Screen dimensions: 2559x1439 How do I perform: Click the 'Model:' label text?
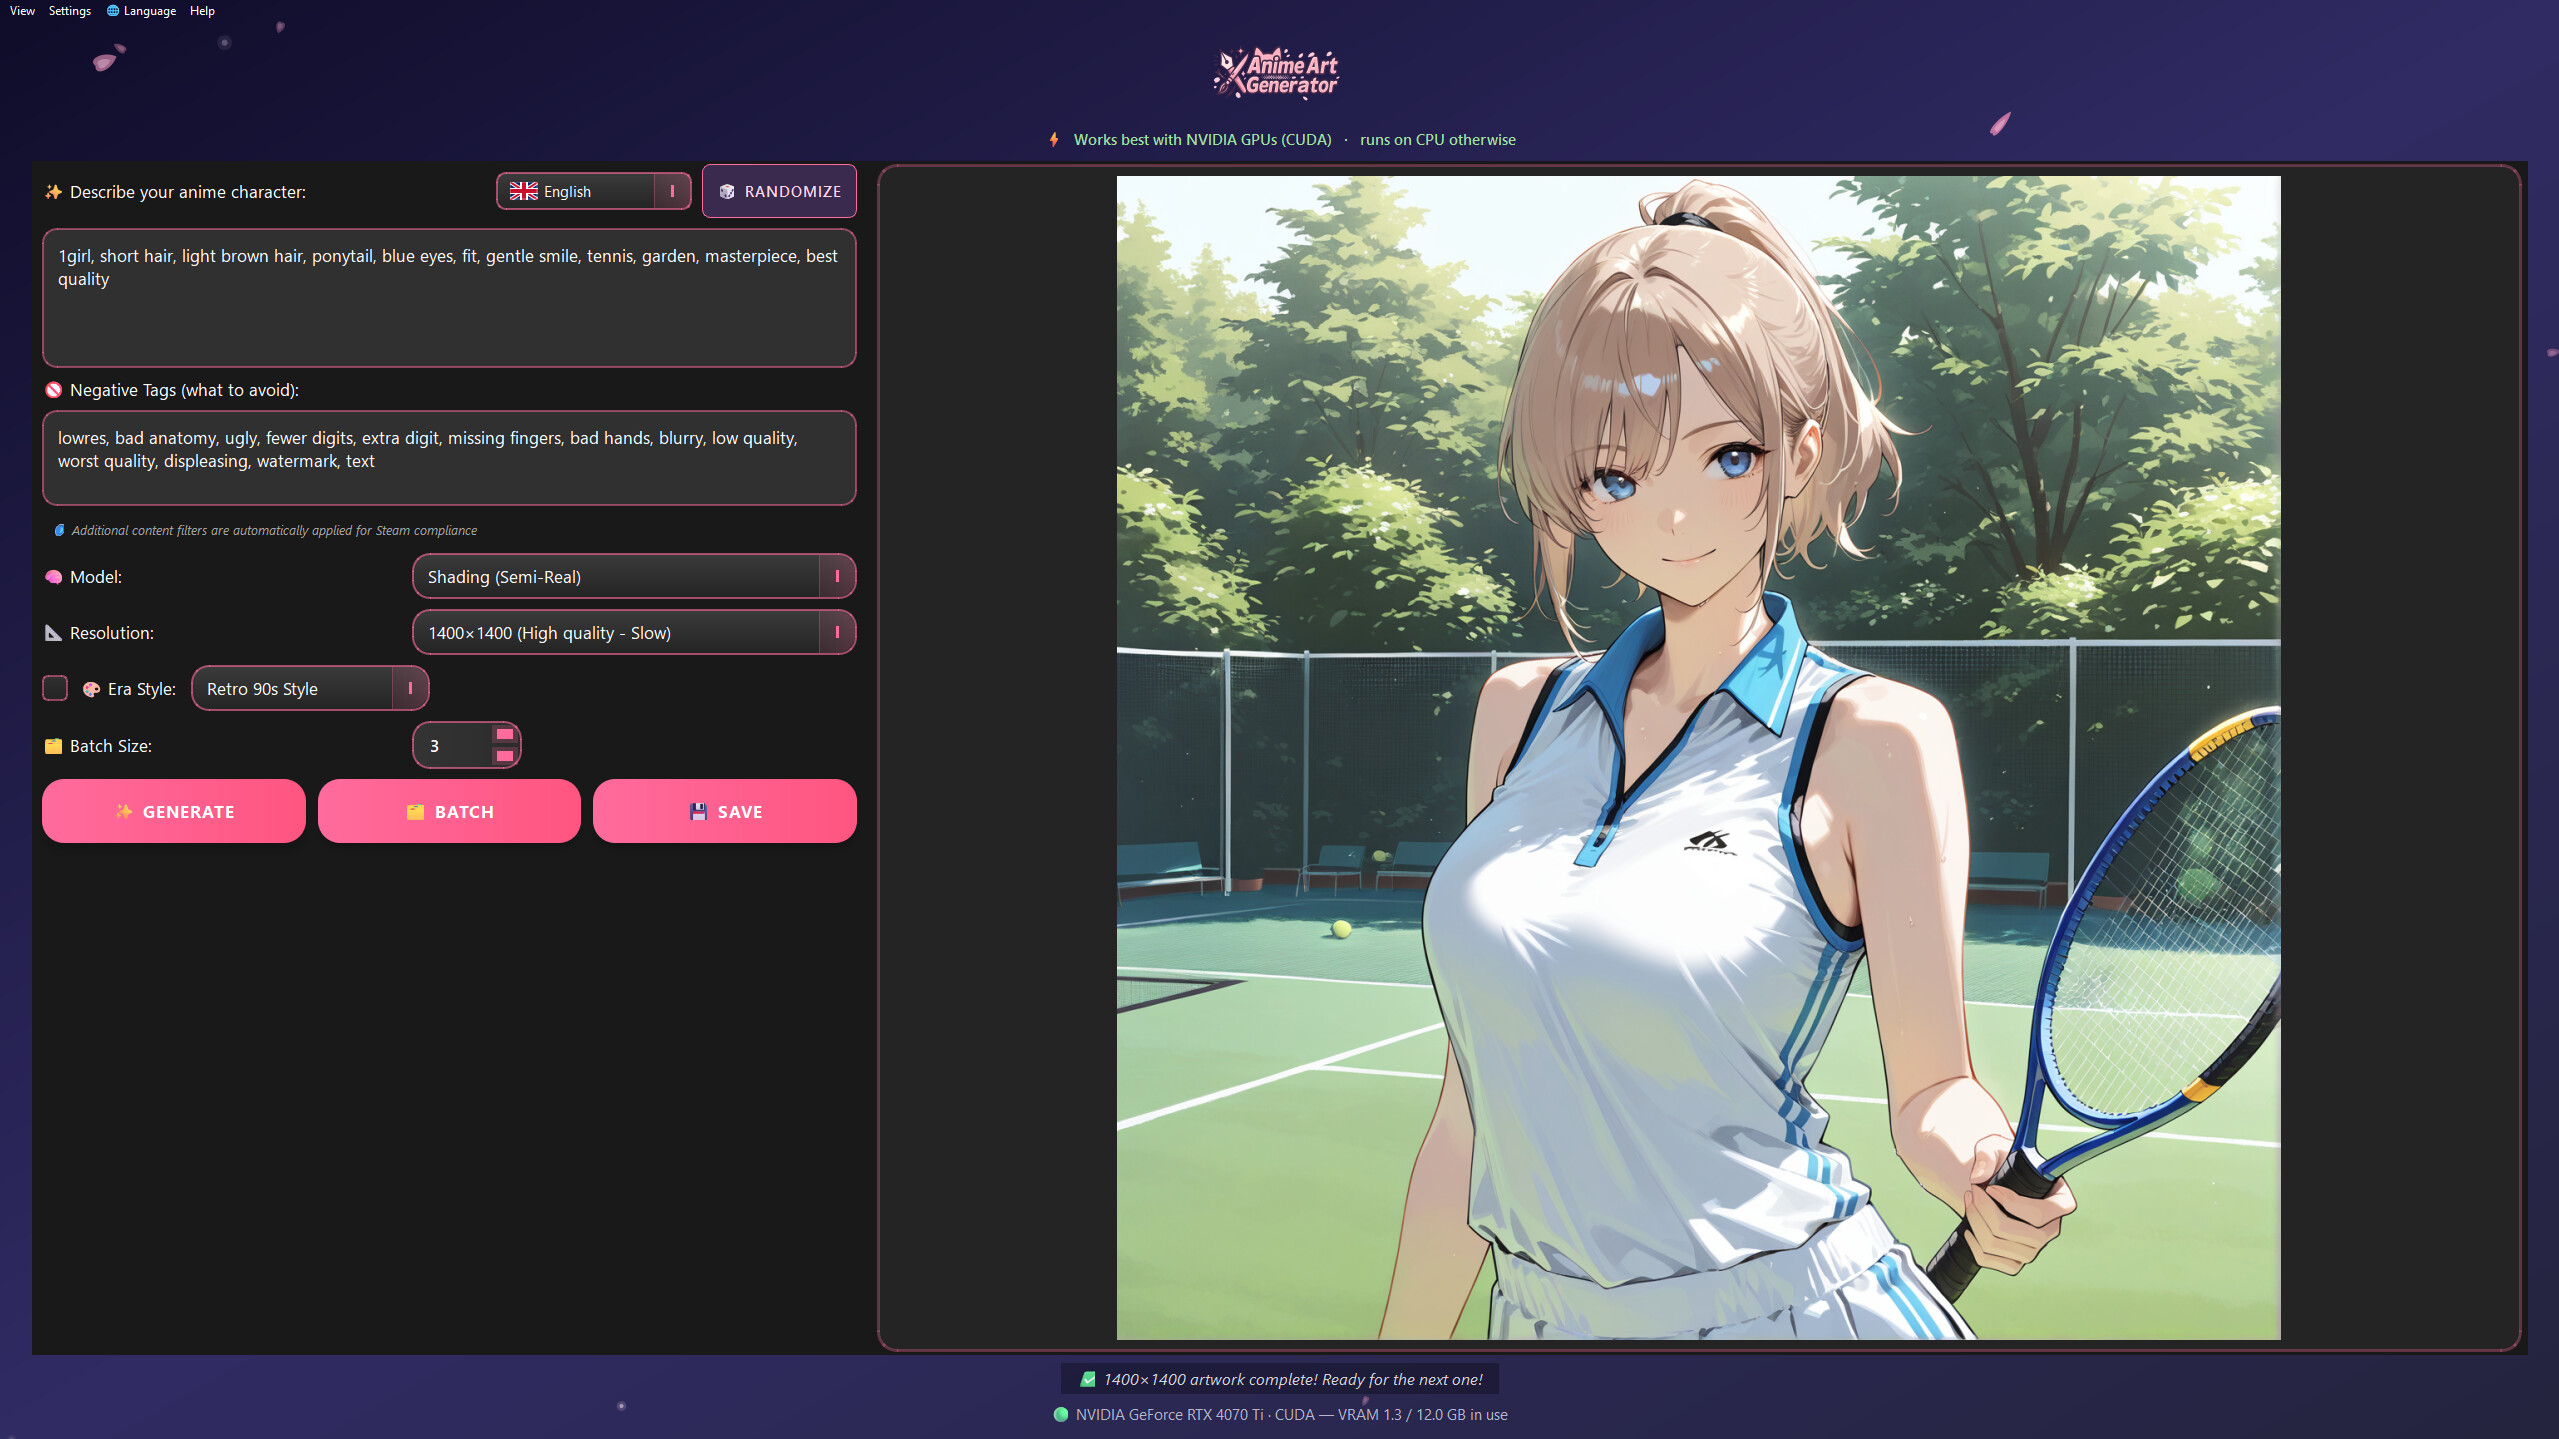[96, 577]
